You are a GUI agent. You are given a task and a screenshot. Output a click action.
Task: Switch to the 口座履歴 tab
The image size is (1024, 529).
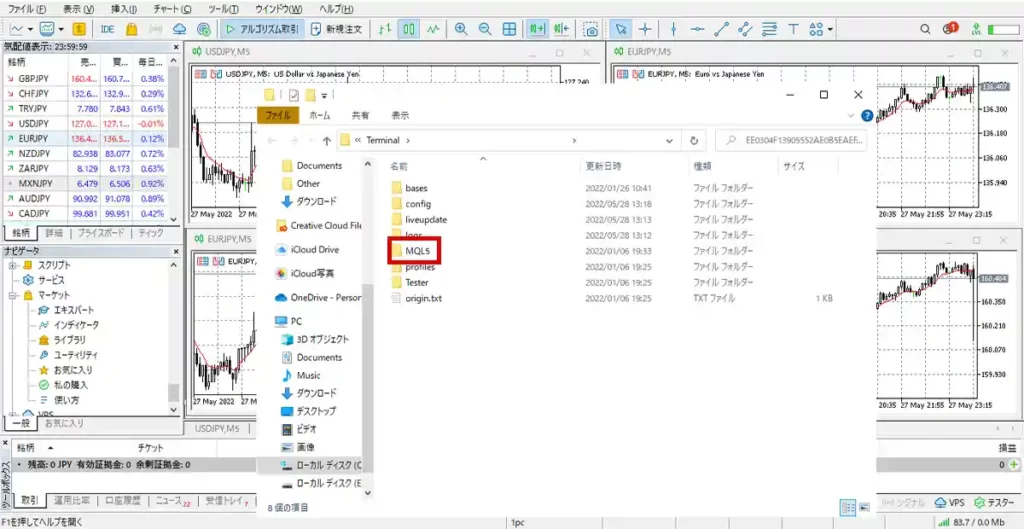pyautogui.click(x=123, y=501)
